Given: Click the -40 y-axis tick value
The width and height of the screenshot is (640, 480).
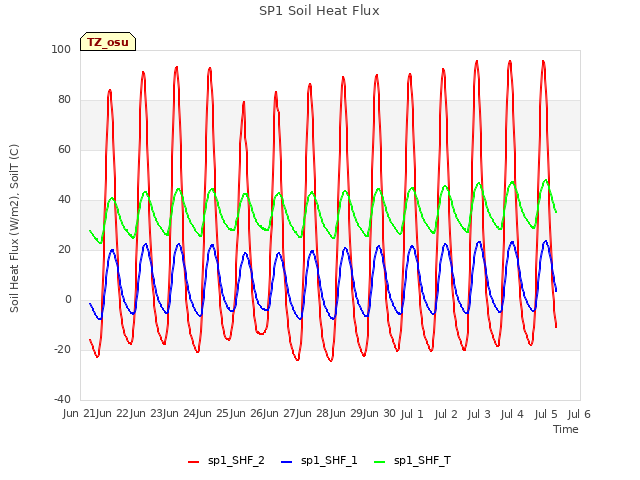Looking at the screenshot, I should pyautogui.click(x=62, y=399).
